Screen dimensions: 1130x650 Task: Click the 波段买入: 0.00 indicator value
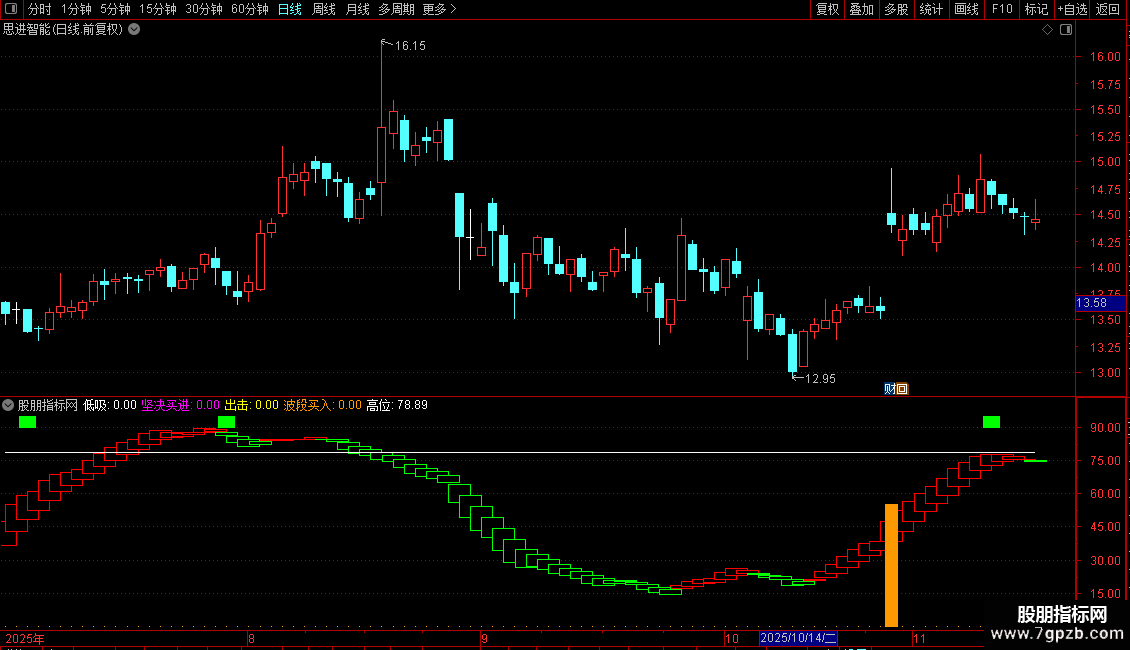coord(322,405)
